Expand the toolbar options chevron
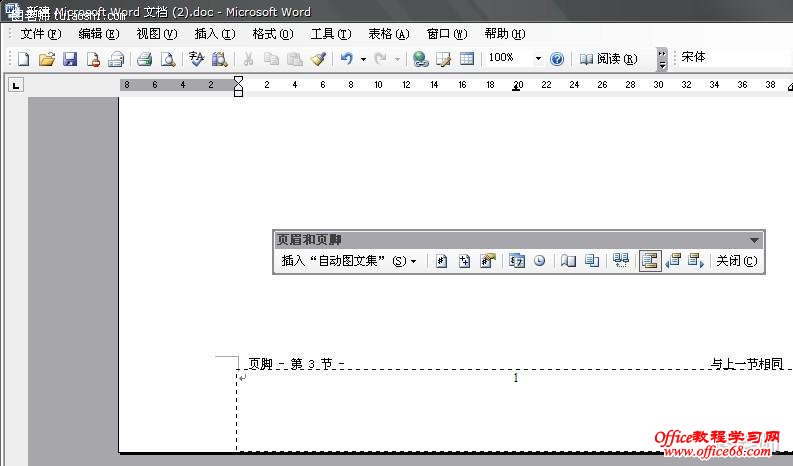 (x=662, y=59)
